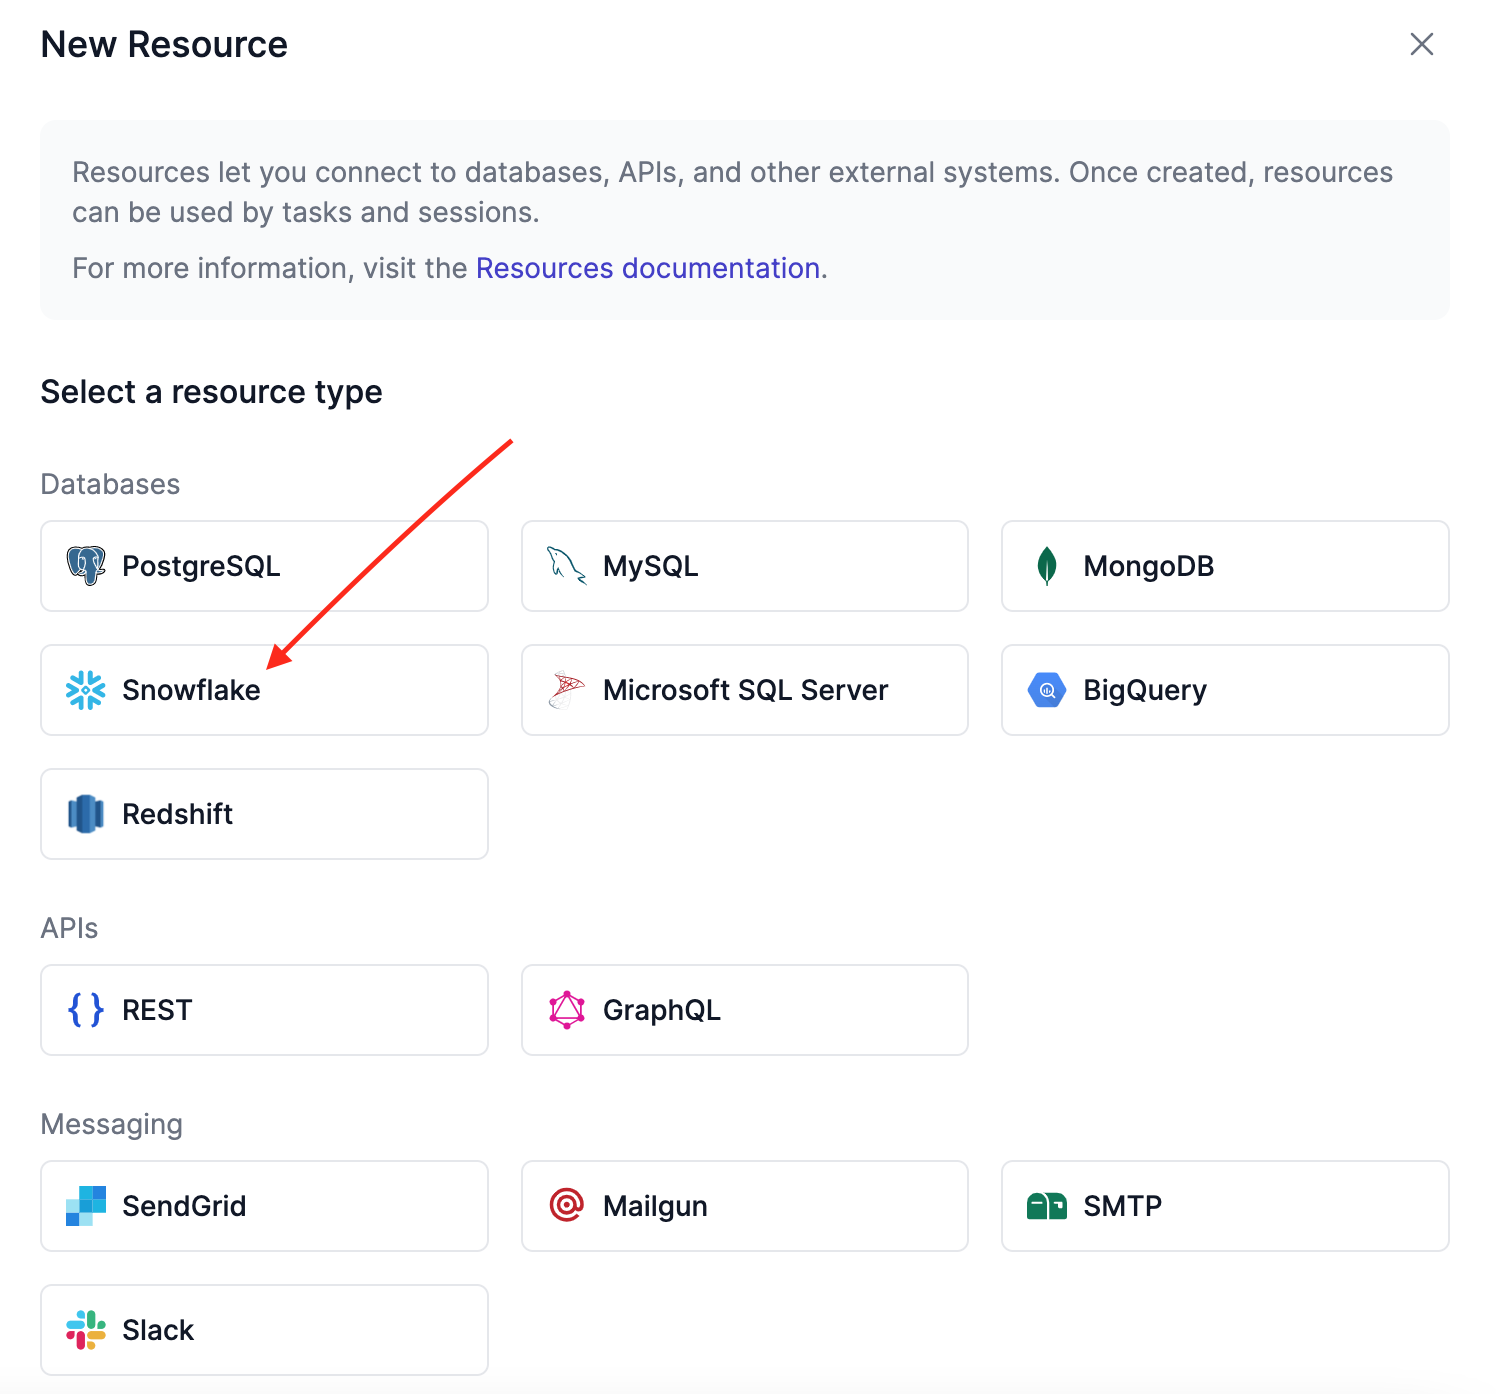Image resolution: width=1496 pixels, height=1394 pixels.
Task: Click the Redshift logo icon
Action: click(x=86, y=814)
